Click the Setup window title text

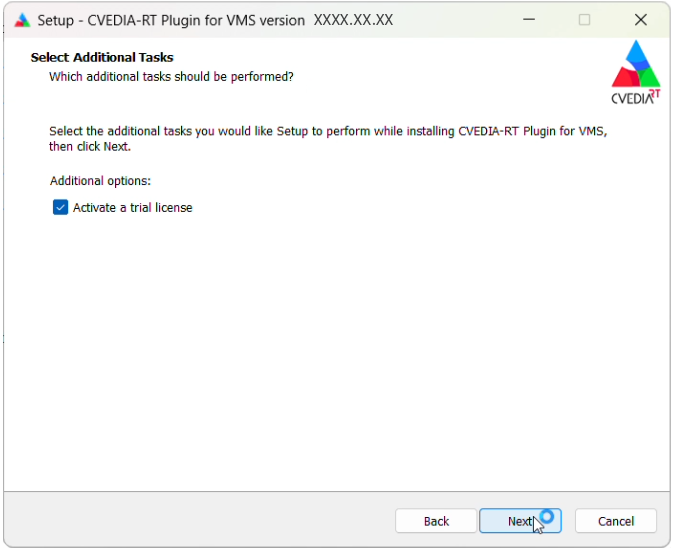215,20
